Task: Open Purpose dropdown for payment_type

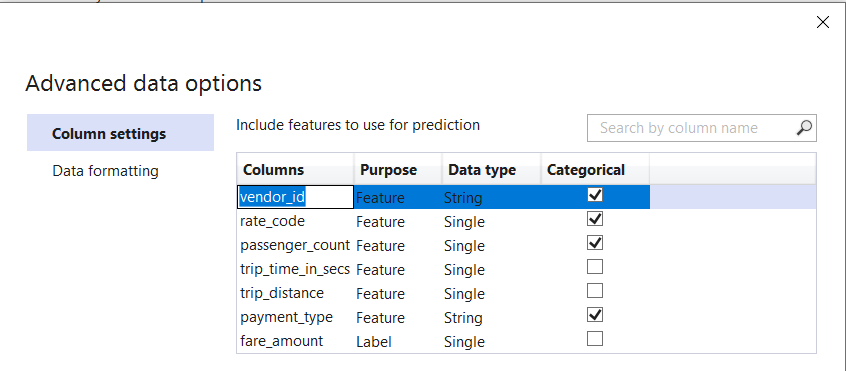Action: pyautogui.click(x=398, y=318)
